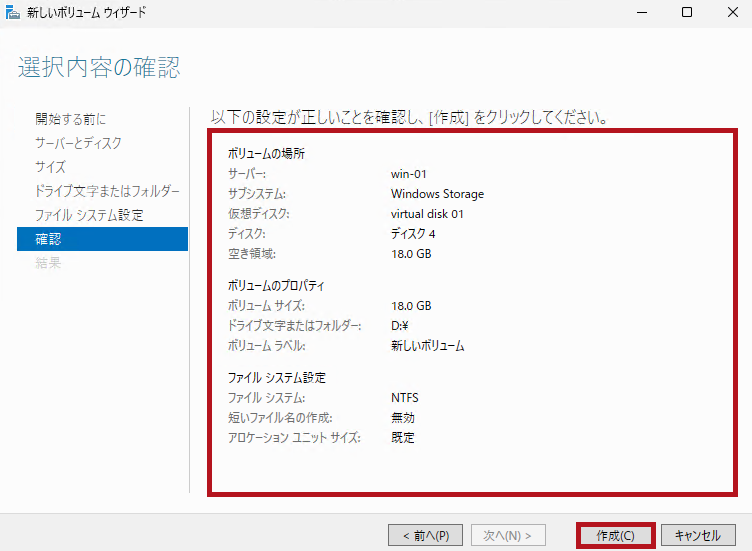Click 作成(C) to create the volume
This screenshot has height=551, width=752.
pos(615,535)
